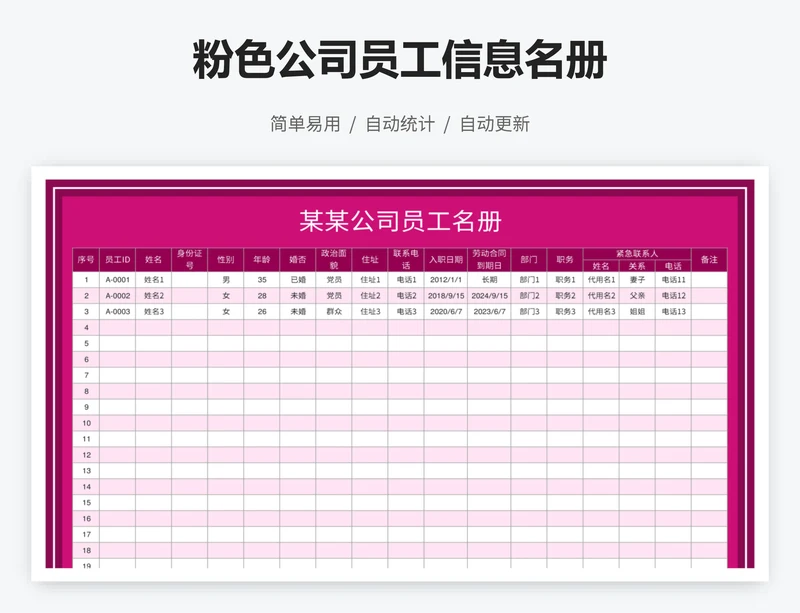Select the 住址1 address cell

(370, 280)
